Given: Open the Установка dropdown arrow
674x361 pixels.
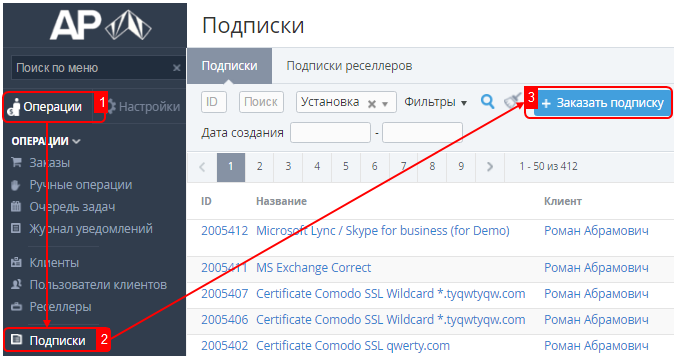Looking at the screenshot, I should (385, 104).
